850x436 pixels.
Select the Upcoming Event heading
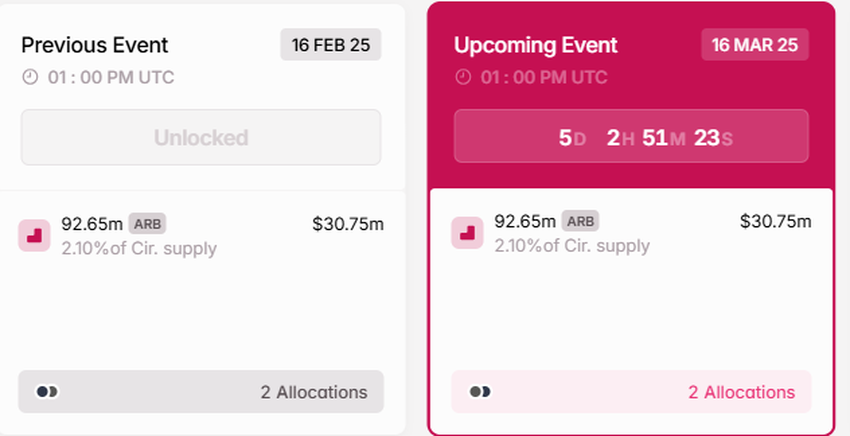[x=536, y=45]
